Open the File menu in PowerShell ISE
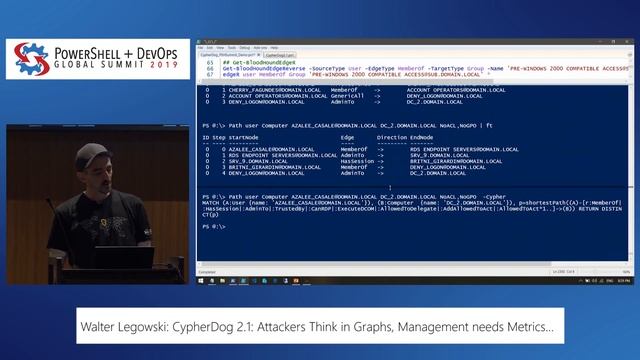 (200, 48)
